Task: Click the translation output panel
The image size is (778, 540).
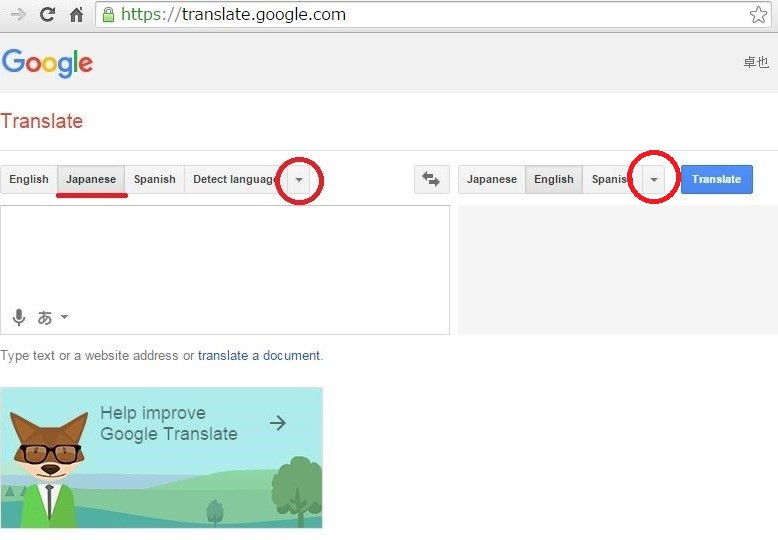Action: tap(618, 270)
